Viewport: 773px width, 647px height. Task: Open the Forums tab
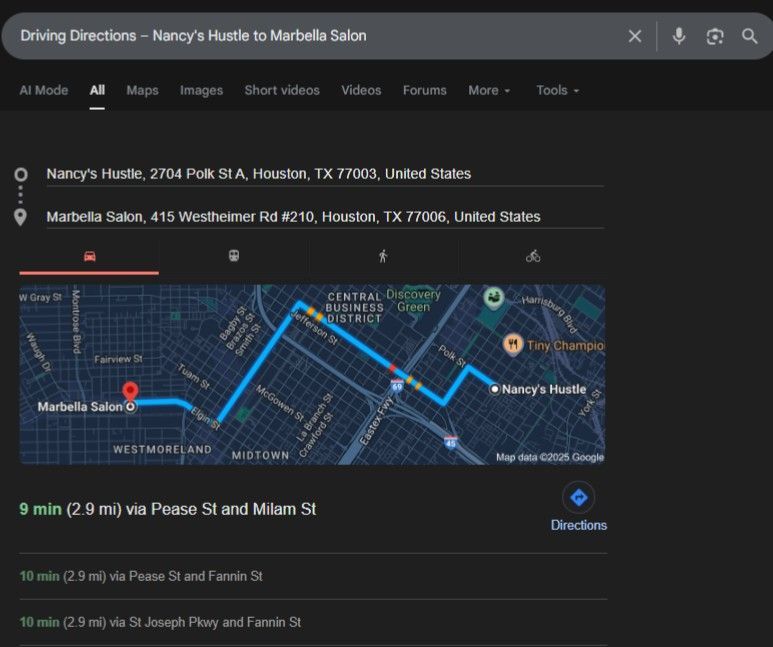point(424,90)
